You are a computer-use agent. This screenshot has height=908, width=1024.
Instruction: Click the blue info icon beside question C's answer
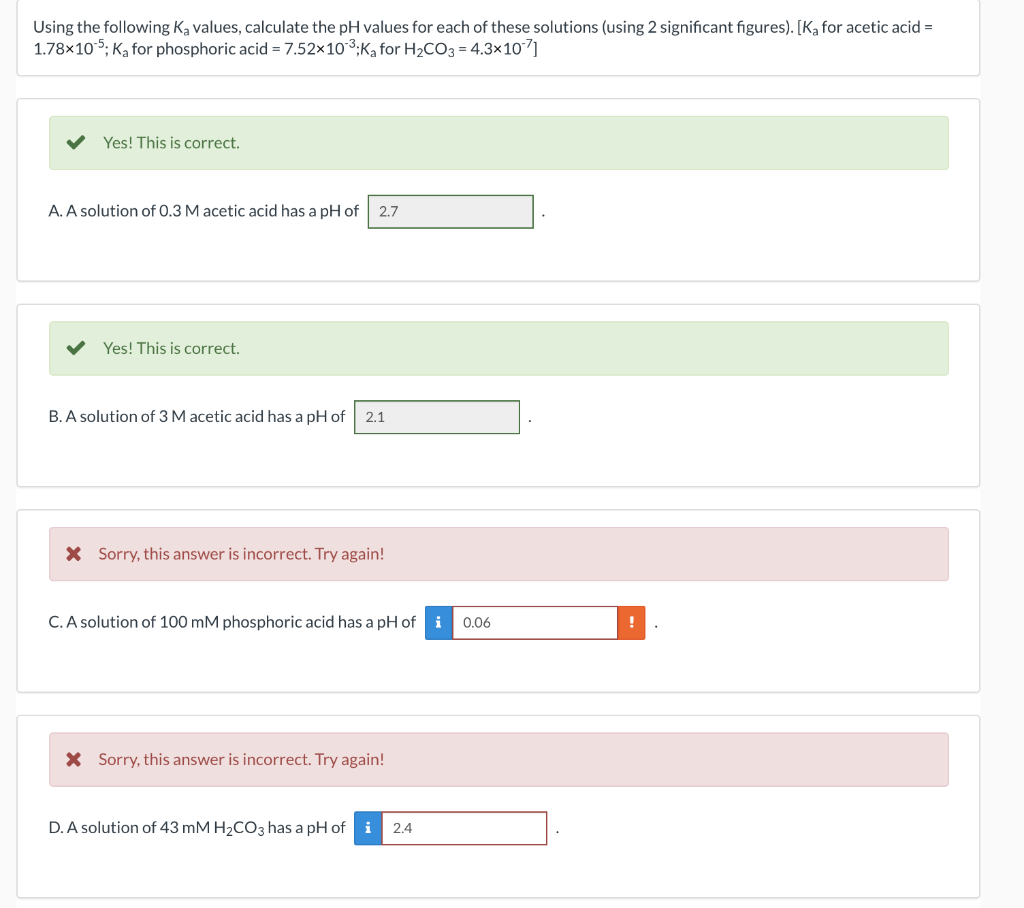point(438,622)
